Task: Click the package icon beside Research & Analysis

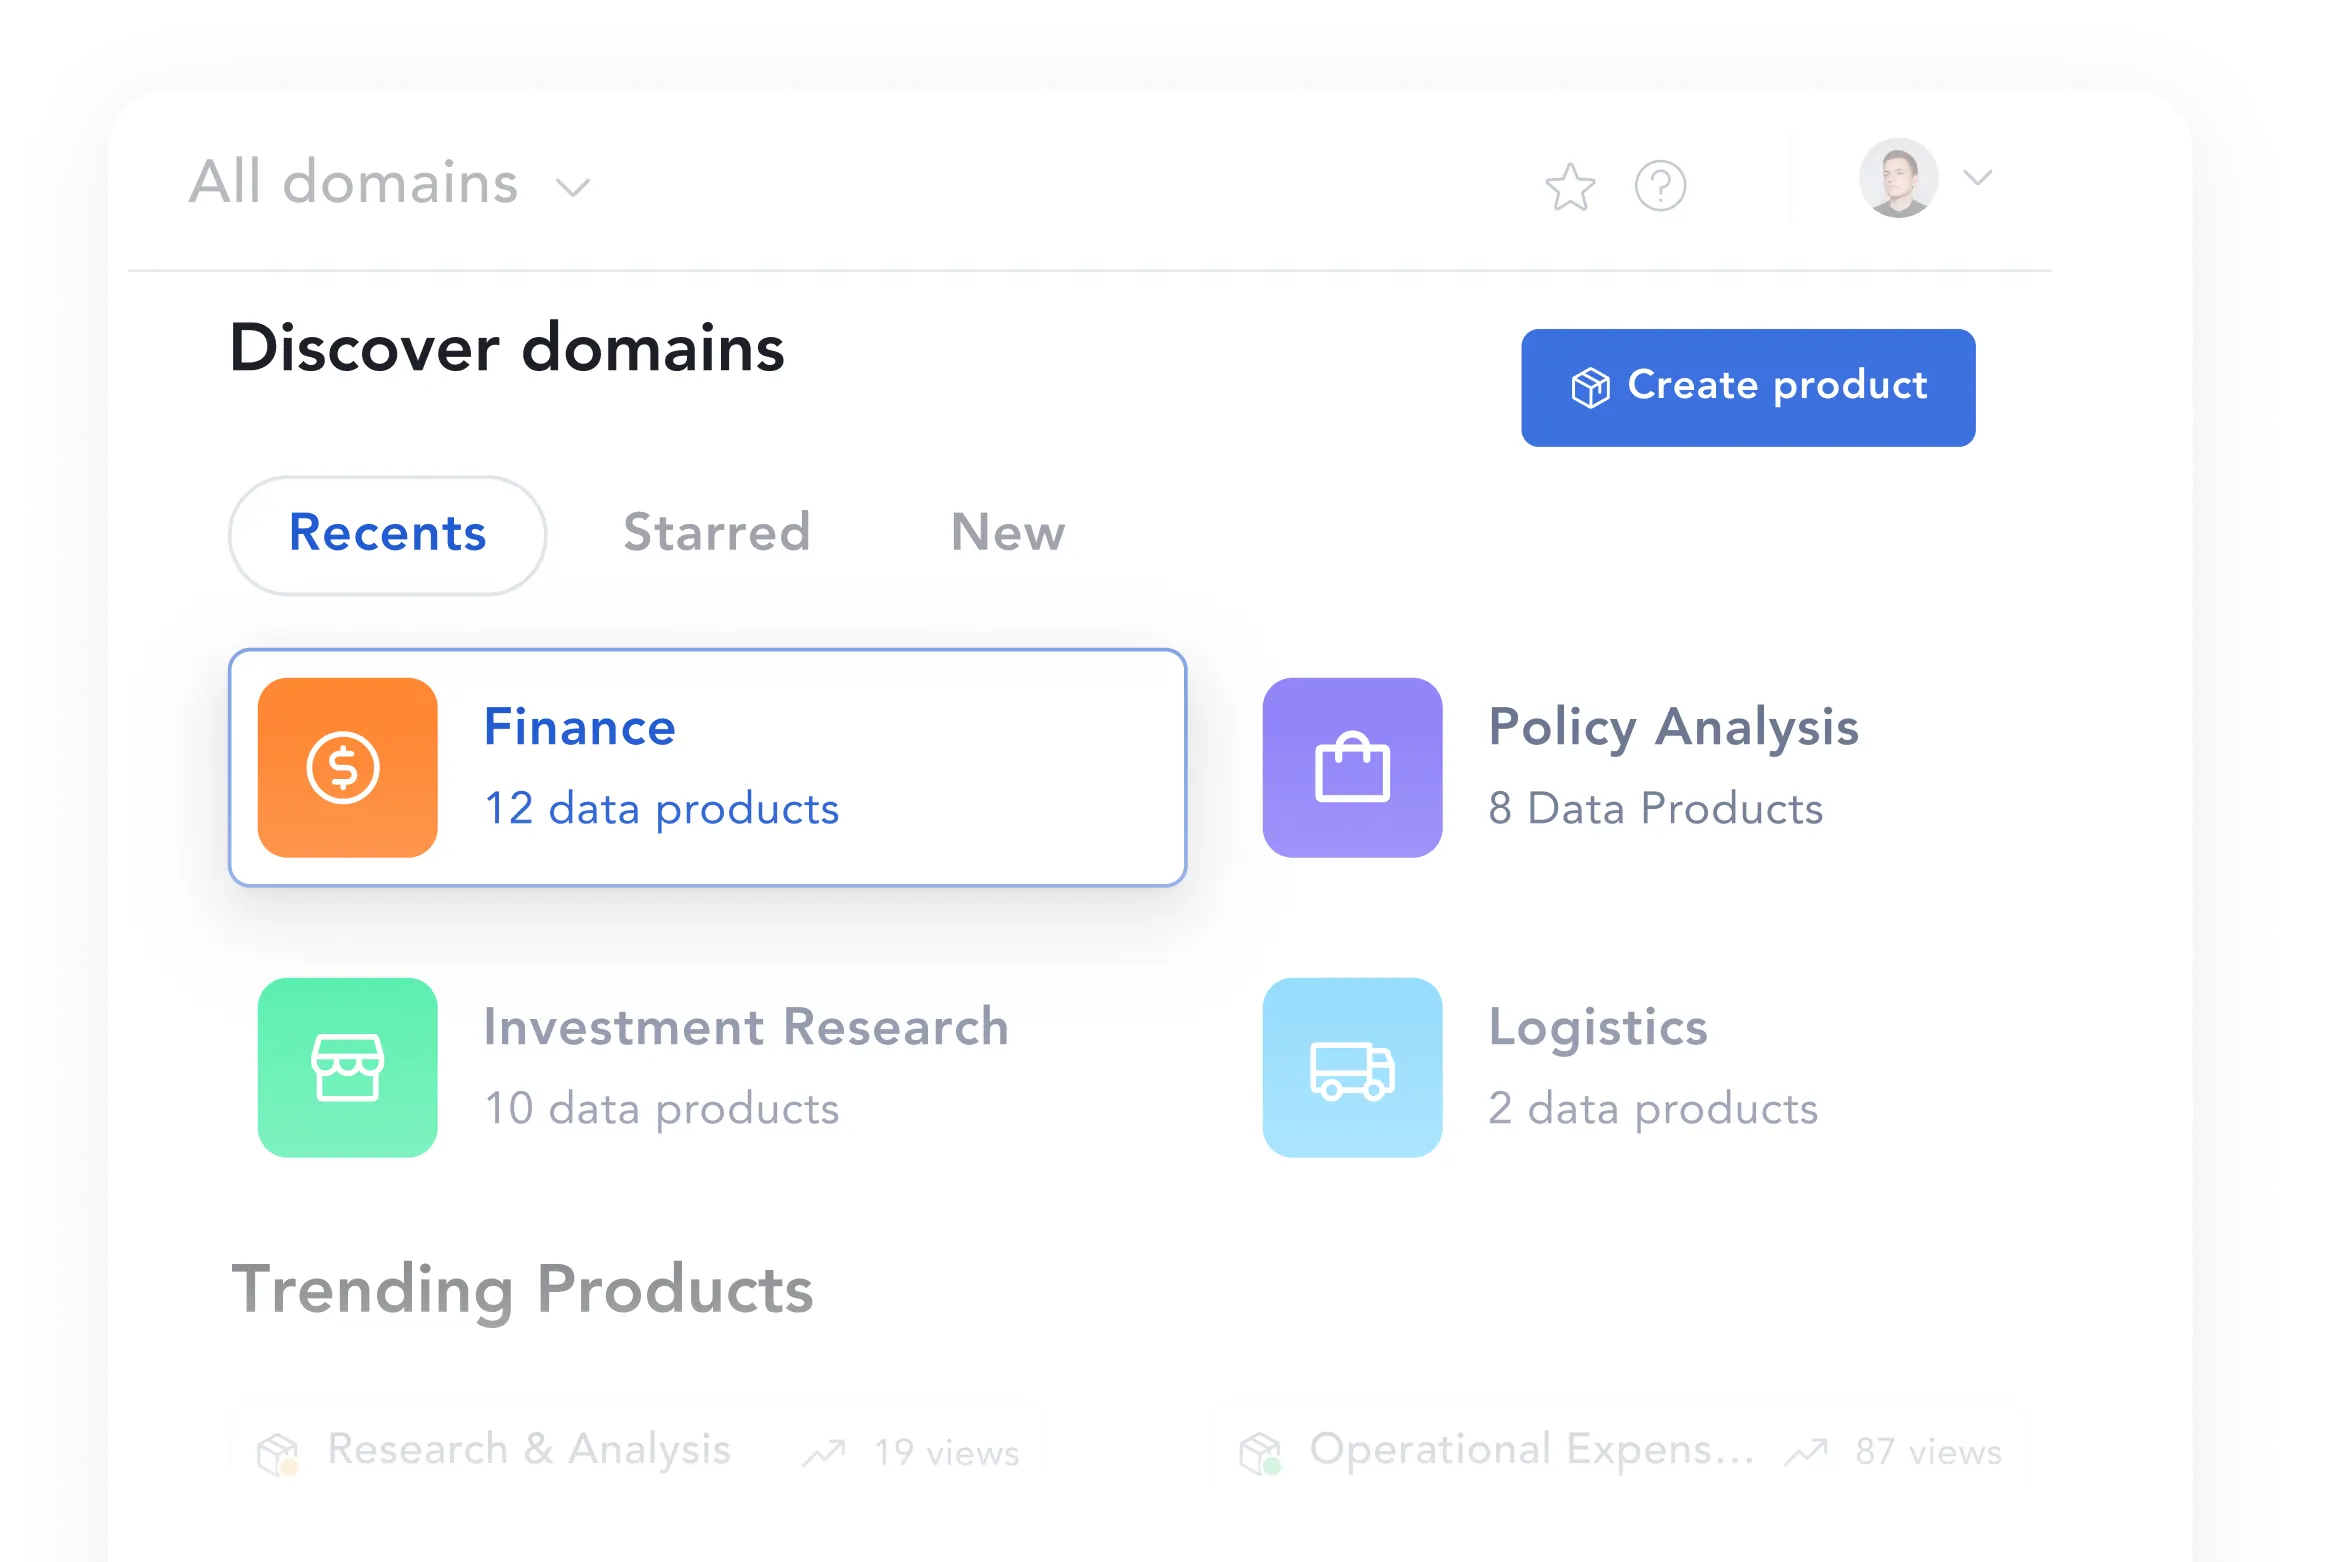Action: (278, 1453)
